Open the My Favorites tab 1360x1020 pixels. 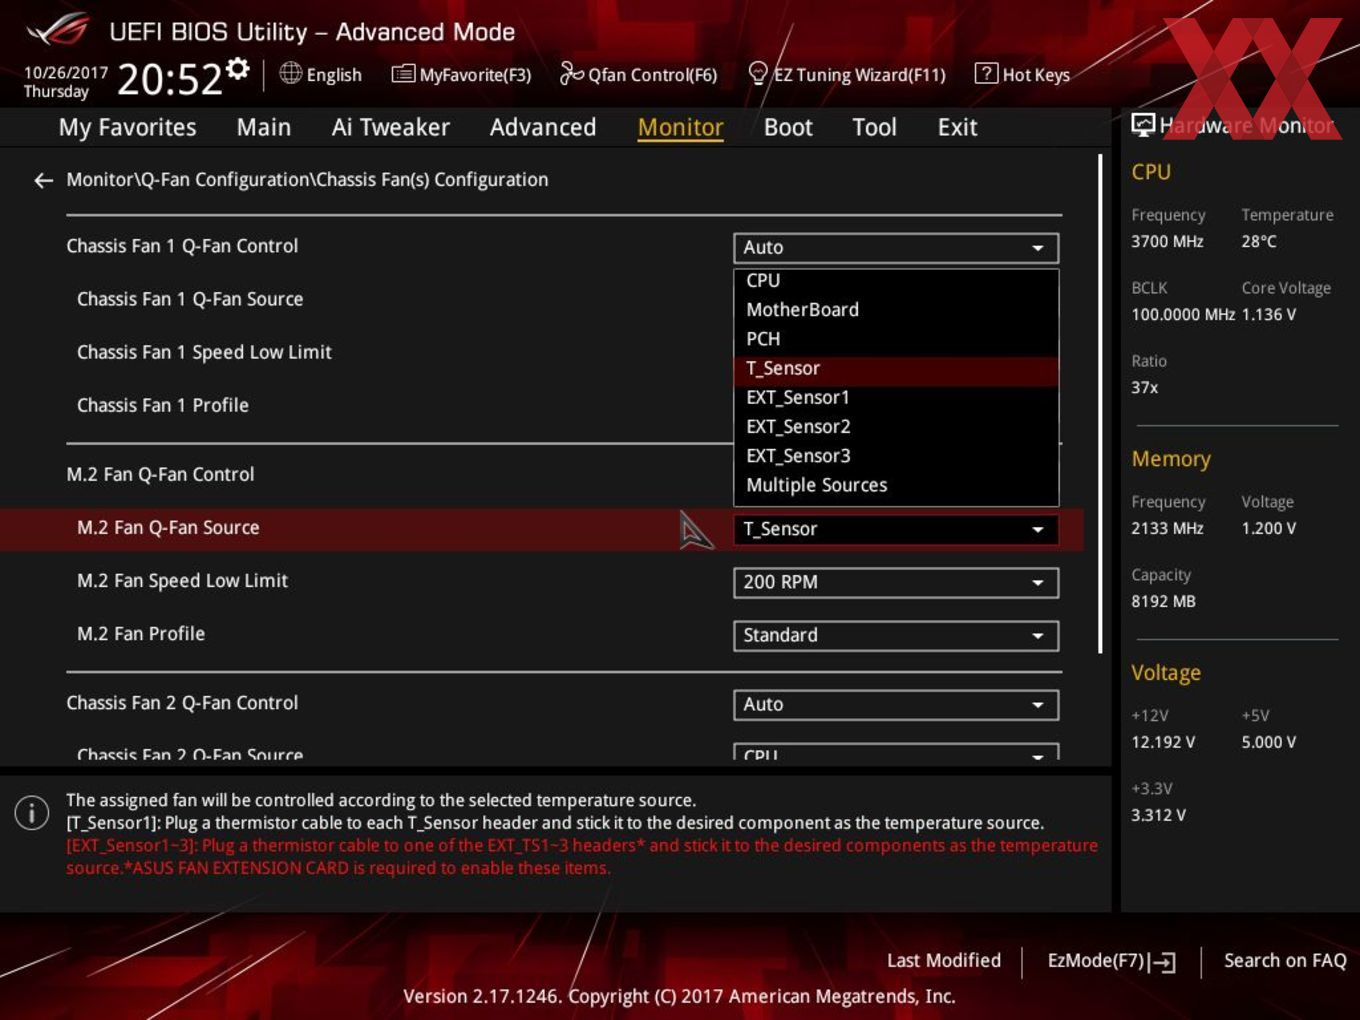click(128, 127)
